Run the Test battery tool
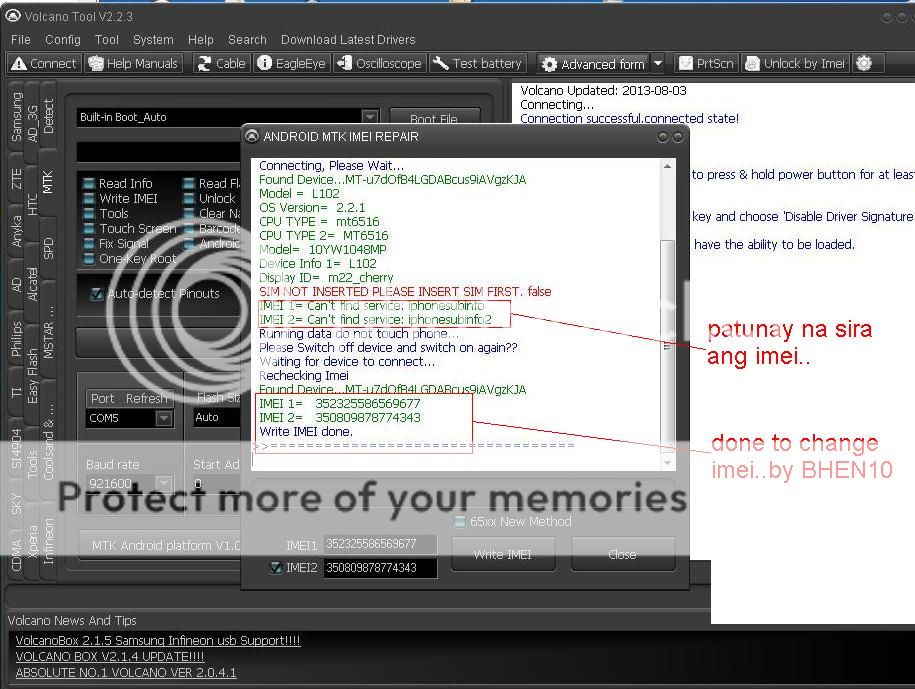This screenshot has width=915, height=689. (x=477, y=63)
